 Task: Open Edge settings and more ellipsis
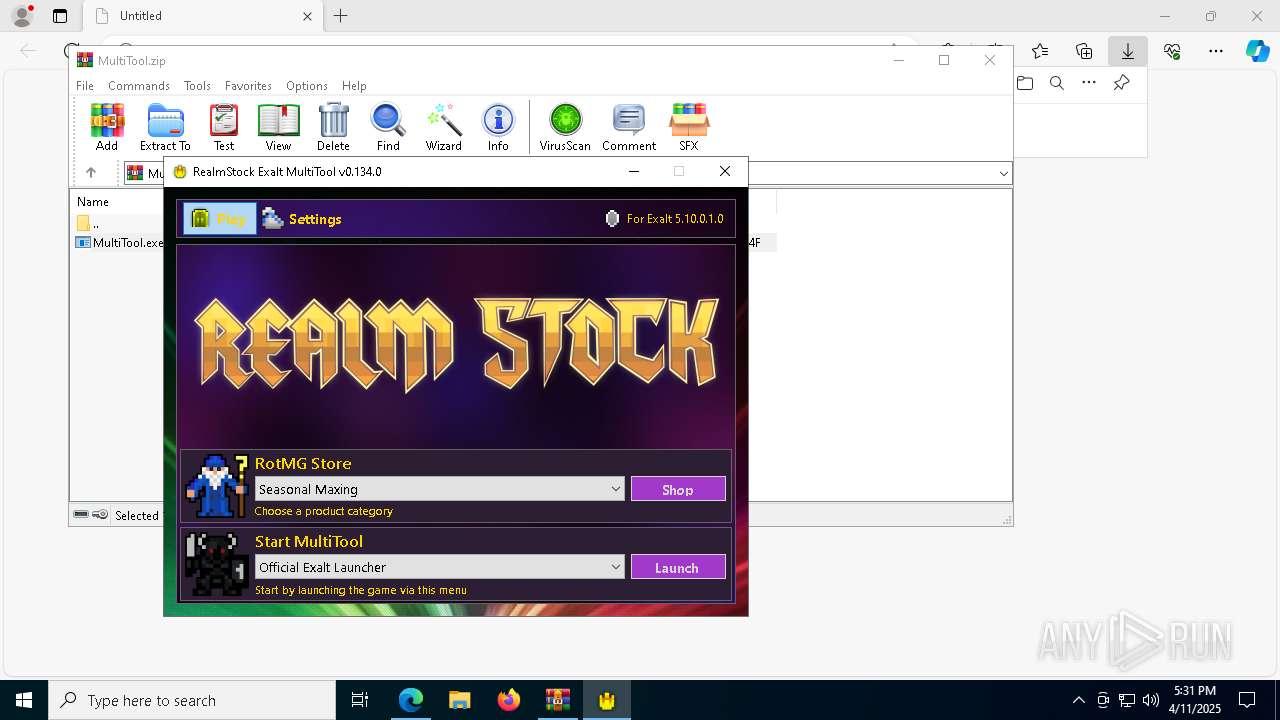[x=1216, y=51]
